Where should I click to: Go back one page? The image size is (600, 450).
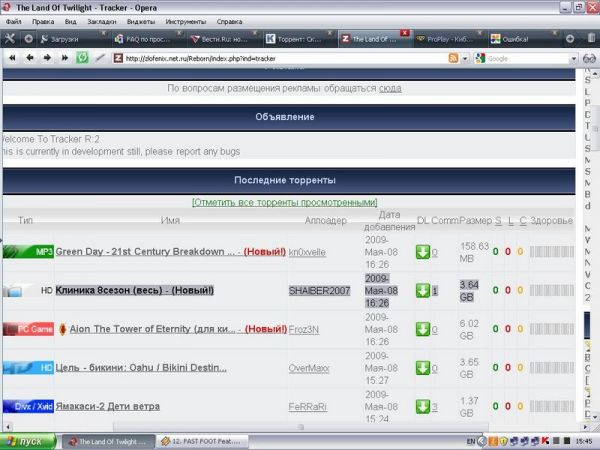click(30, 58)
